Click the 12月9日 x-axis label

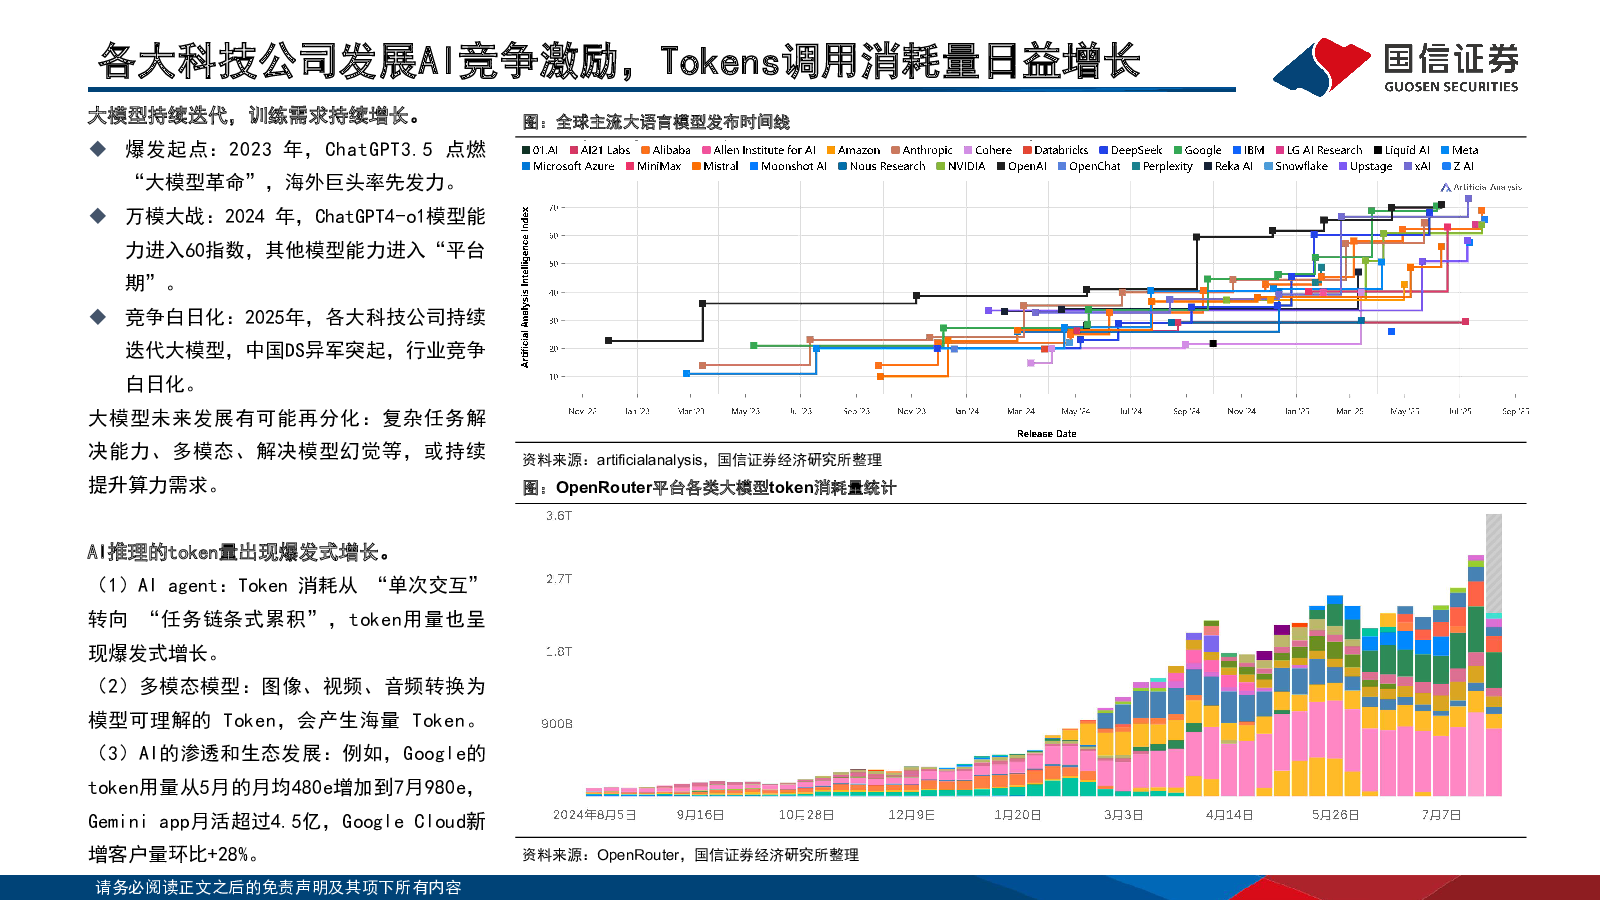[912, 815]
